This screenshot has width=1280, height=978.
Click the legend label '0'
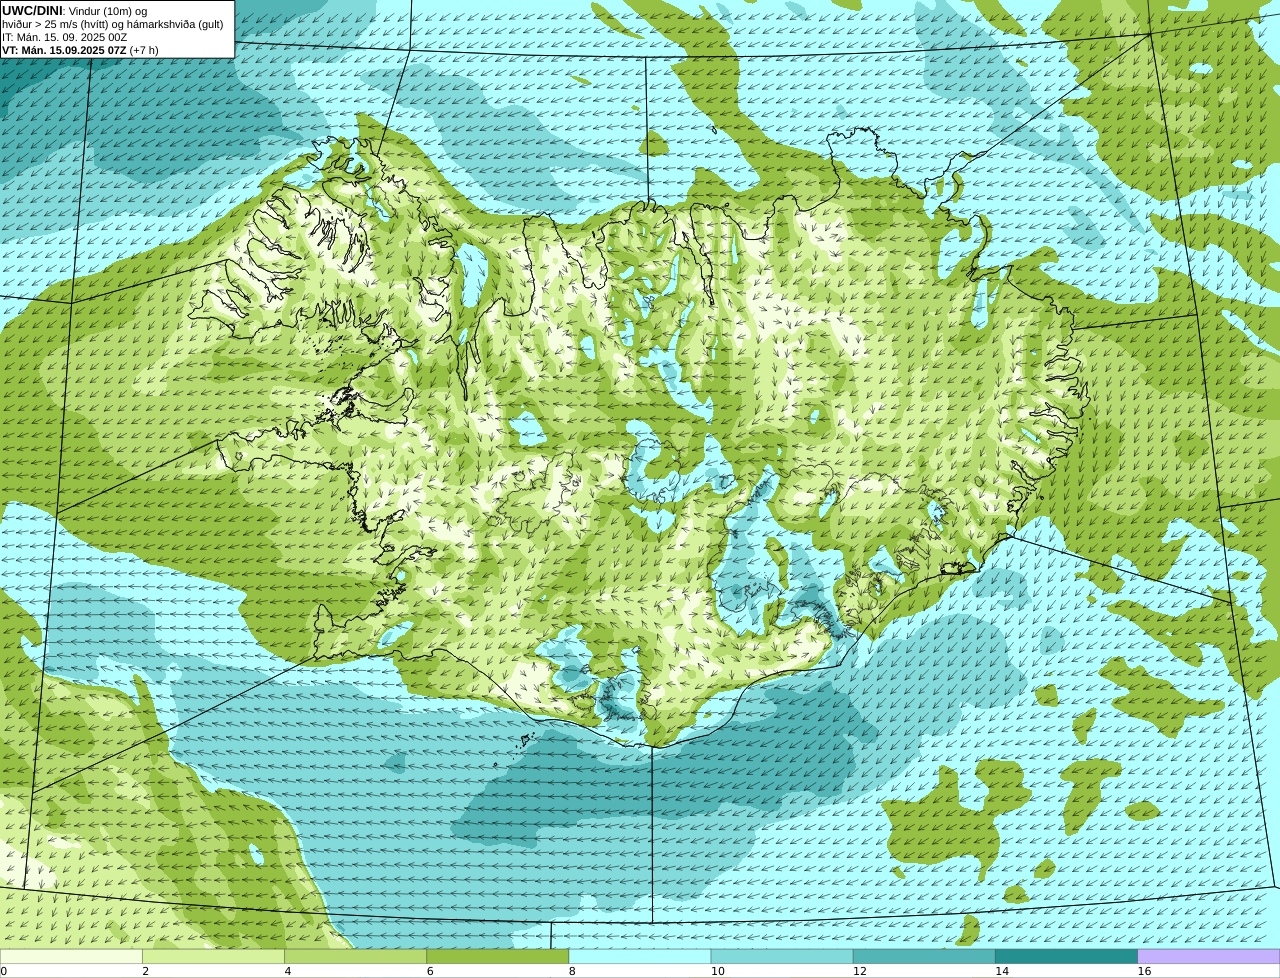pos(3,971)
